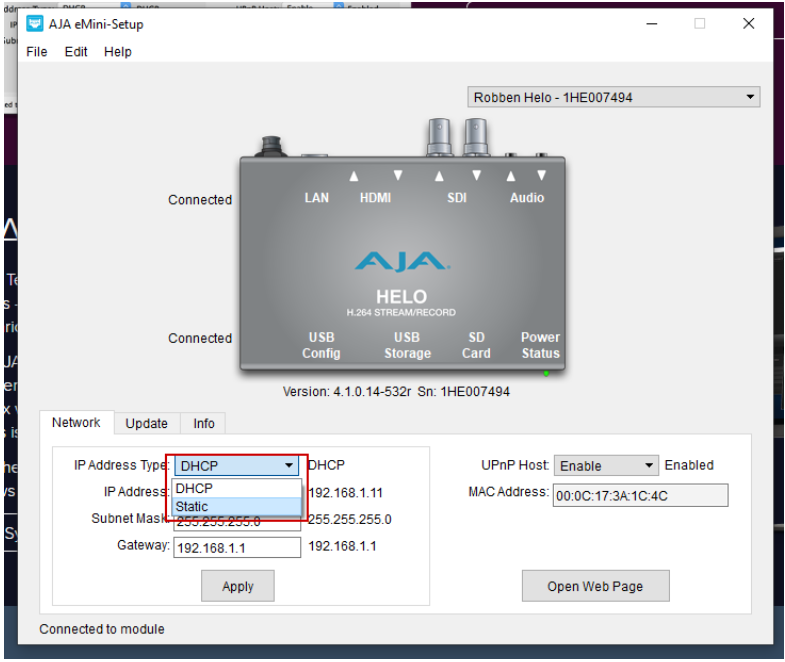The height and width of the screenshot is (662, 785).
Task: Expand the Robben Helo device selector dropdown
Action: pyautogui.click(x=614, y=97)
